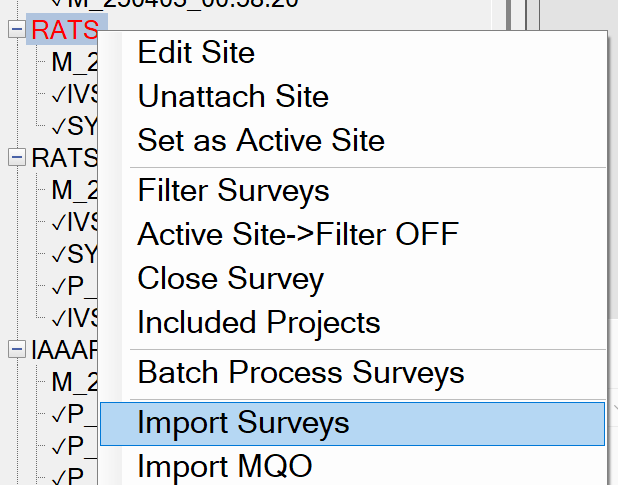Open Included Projects menu item
Image resolution: width=618 pixels, height=485 pixels.
click(259, 323)
